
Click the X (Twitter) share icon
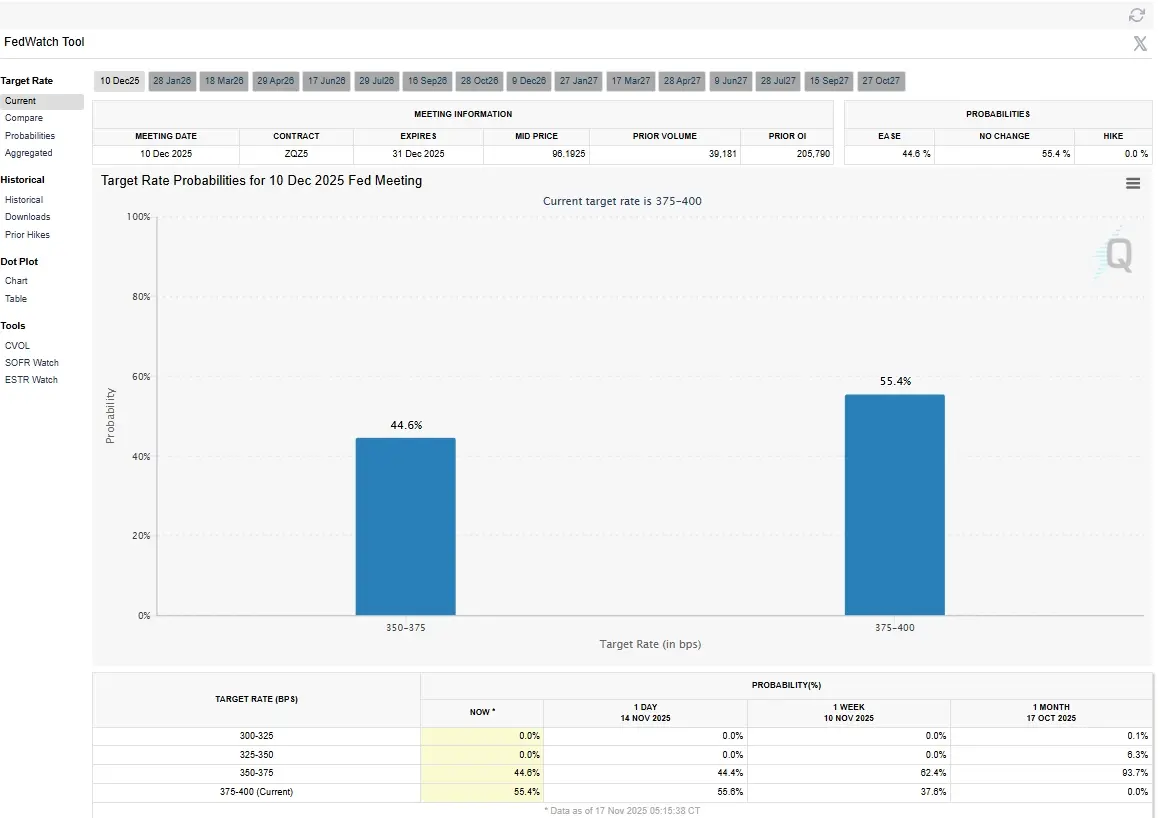pyautogui.click(x=1139, y=43)
